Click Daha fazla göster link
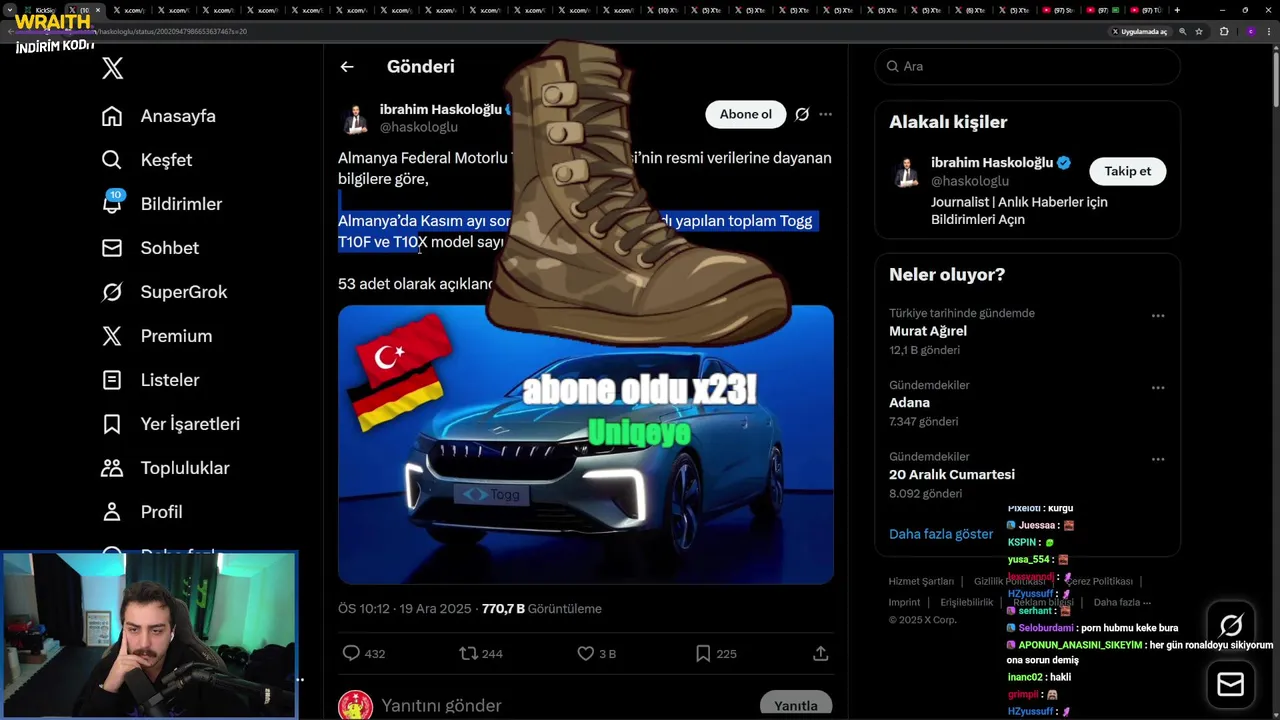 [x=940, y=534]
